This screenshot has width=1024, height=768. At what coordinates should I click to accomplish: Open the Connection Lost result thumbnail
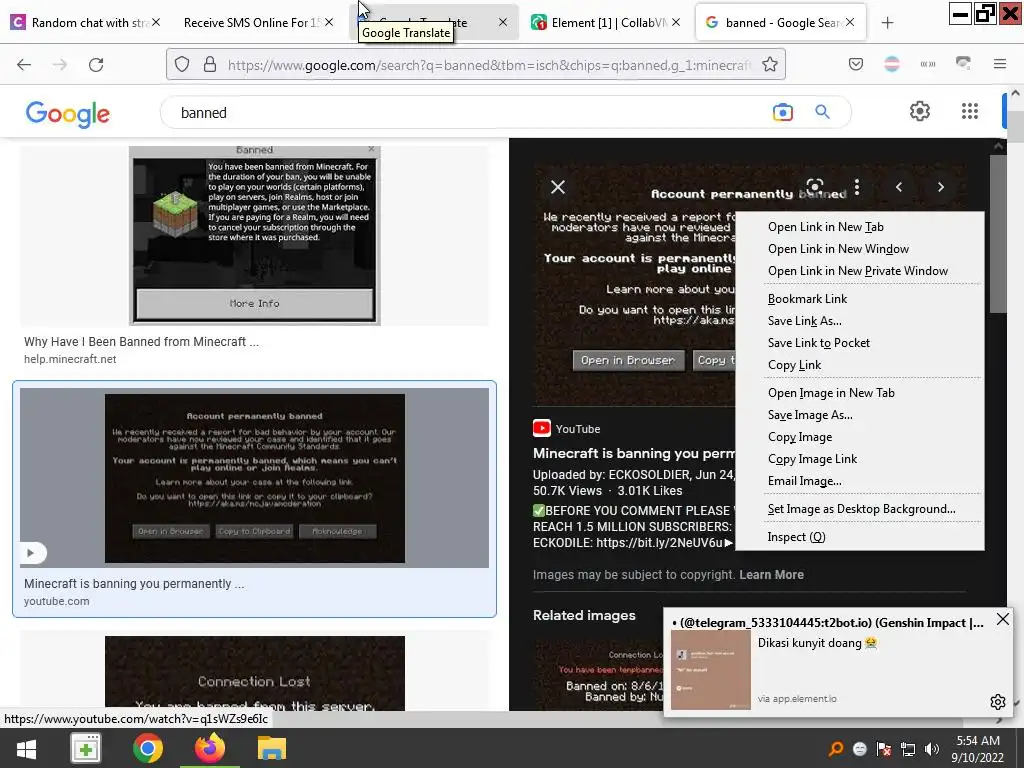[x=255, y=673]
